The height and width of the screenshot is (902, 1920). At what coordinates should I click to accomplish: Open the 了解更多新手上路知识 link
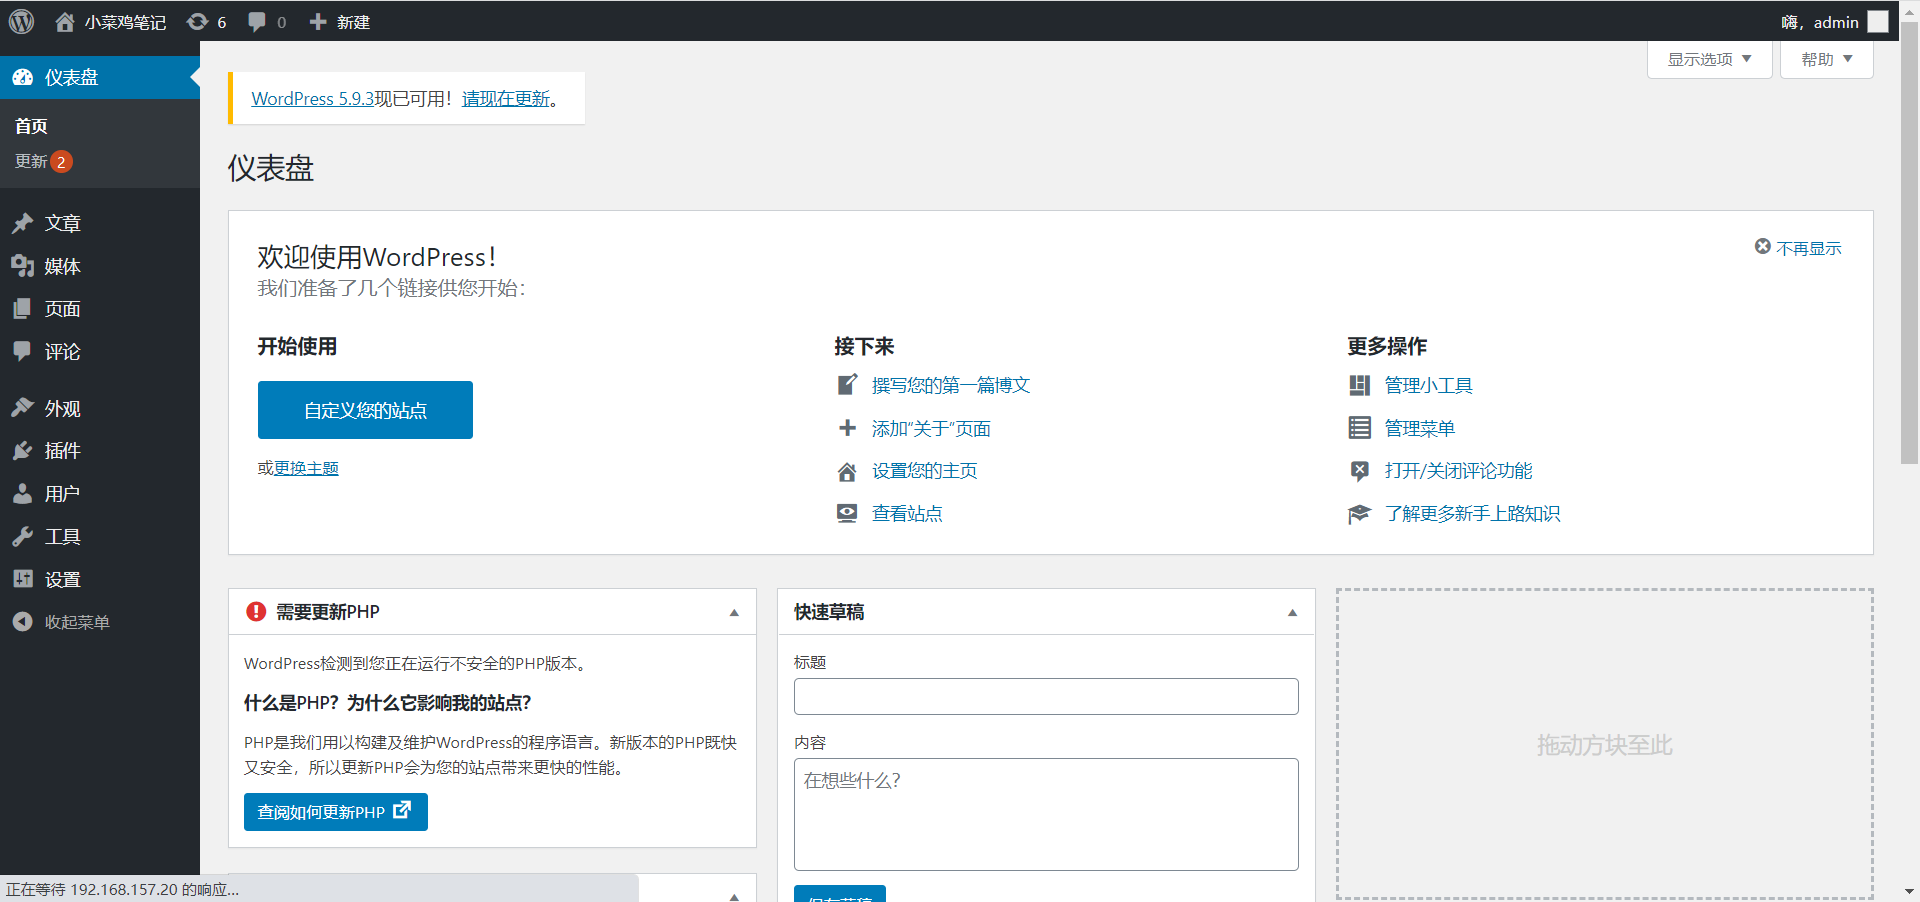(x=1473, y=514)
